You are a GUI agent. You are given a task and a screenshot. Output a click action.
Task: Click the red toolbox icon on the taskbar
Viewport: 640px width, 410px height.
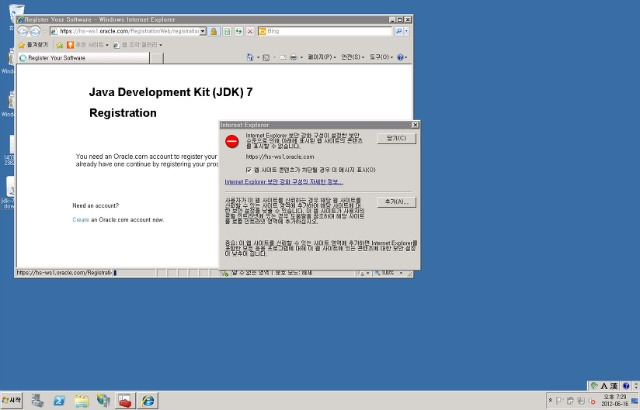point(125,401)
